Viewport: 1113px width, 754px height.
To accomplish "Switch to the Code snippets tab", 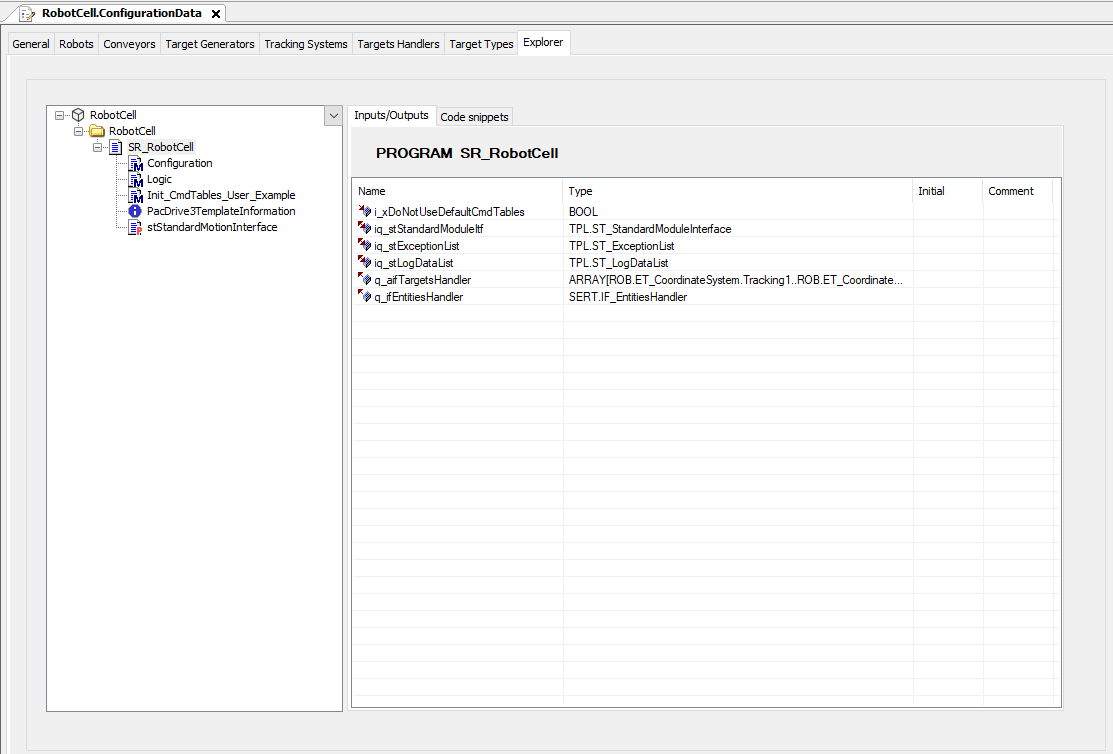I will click(x=474, y=117).
